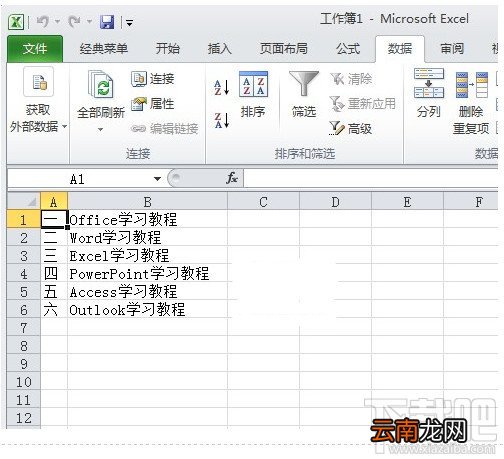Save workbook with floppy disk icon
Image resolution: width=504 pixels, height=459 pixels.
107,22
